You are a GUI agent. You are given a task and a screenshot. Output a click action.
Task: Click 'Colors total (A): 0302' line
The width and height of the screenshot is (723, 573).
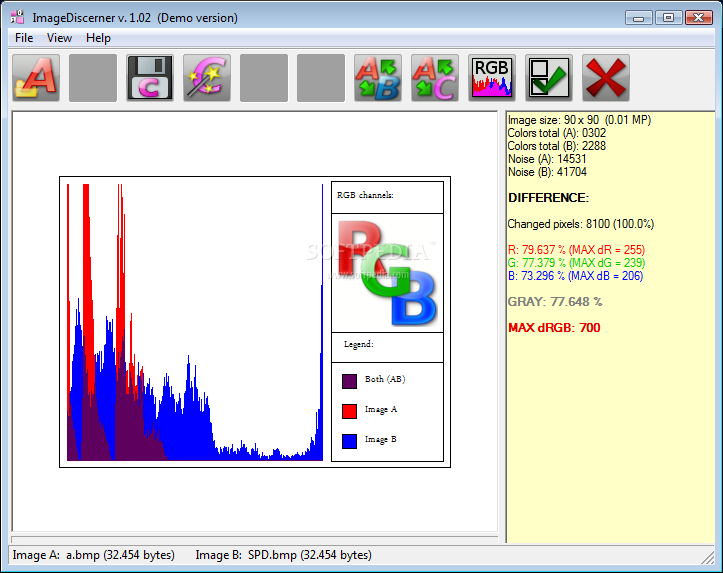(x=557, y=133)
